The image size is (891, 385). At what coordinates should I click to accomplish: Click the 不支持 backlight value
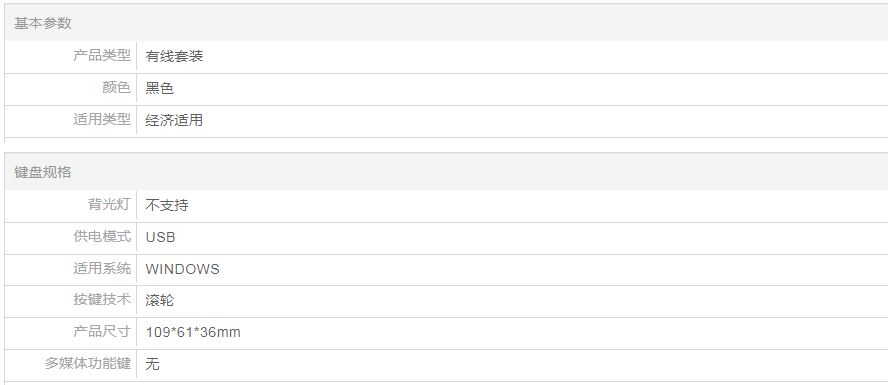click(x=167, y=205)
